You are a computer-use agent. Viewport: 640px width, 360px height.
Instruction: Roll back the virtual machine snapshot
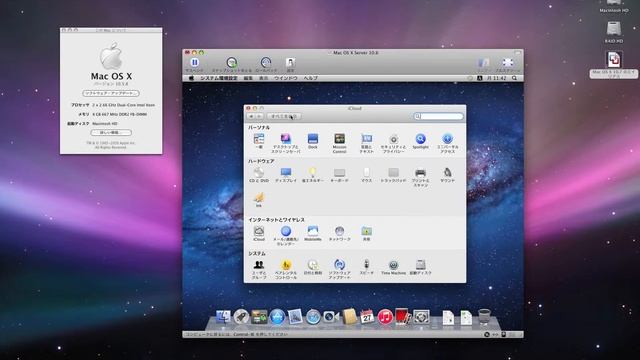pyautogui.click(x=266, y=64)
